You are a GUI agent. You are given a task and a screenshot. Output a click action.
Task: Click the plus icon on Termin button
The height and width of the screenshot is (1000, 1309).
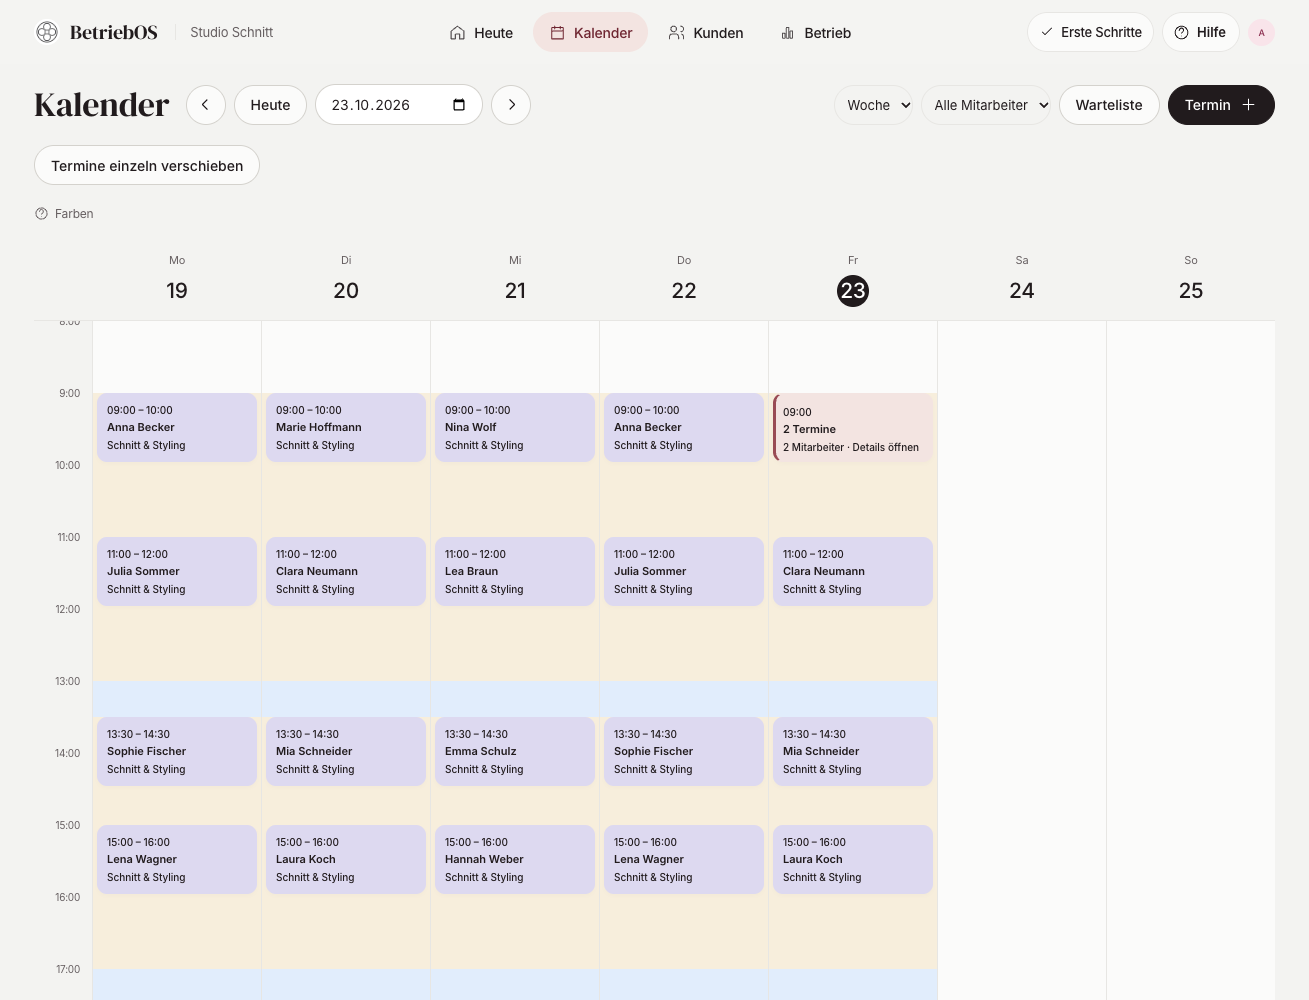(x=1248, y=105)
